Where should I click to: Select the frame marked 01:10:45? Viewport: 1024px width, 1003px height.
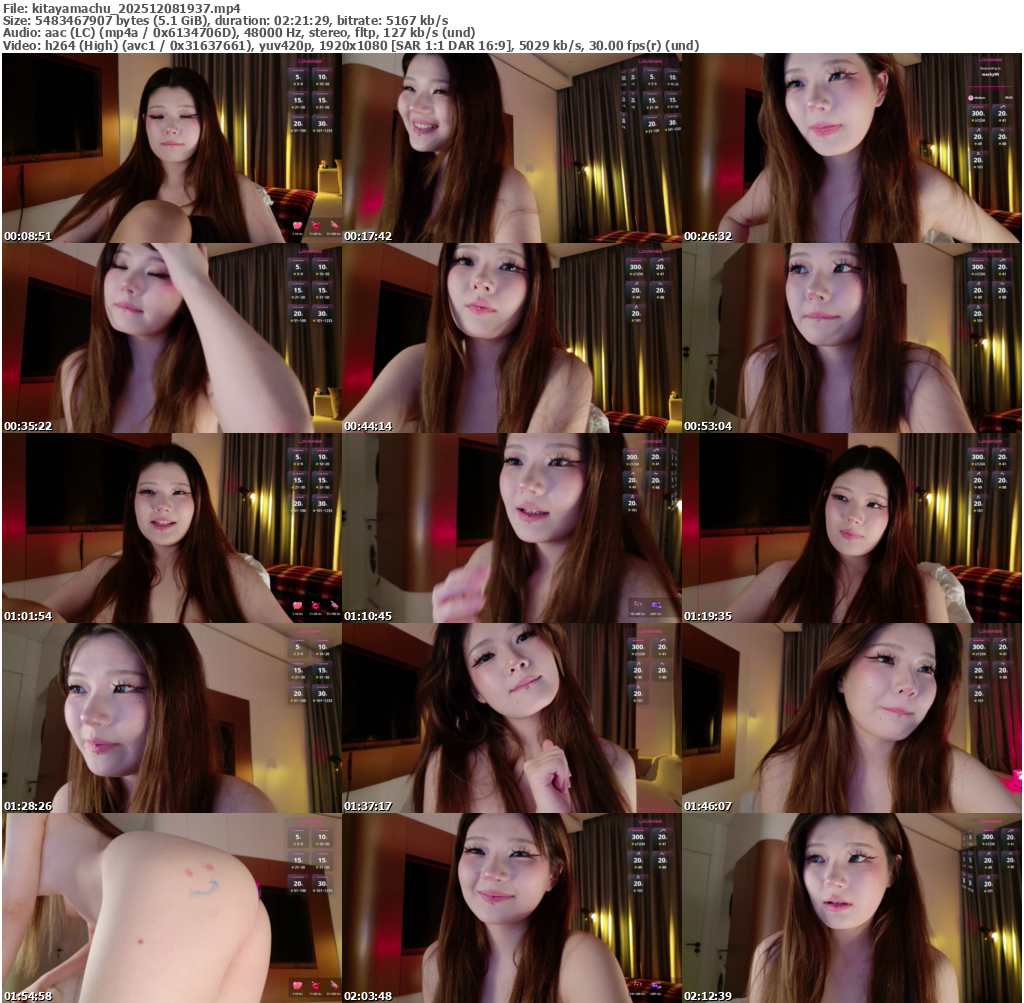(x=511, y=528)
